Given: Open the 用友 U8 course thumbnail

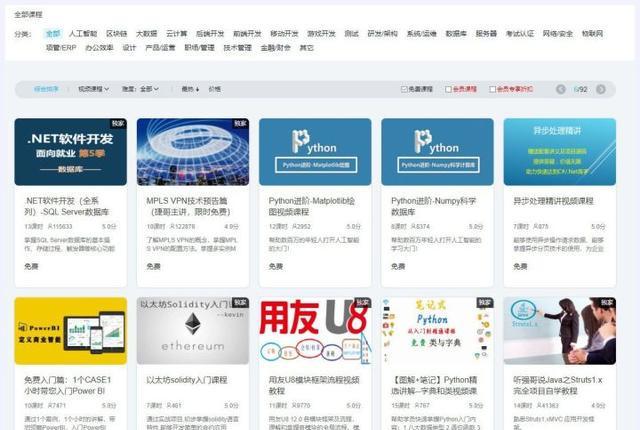Looking at the screenshot, I should (315, 331).
